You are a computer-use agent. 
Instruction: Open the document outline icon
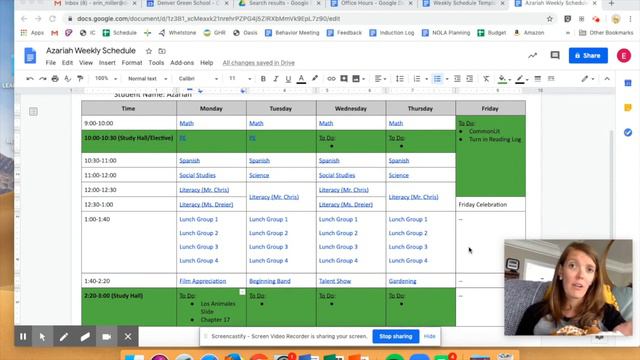[33, 111]
